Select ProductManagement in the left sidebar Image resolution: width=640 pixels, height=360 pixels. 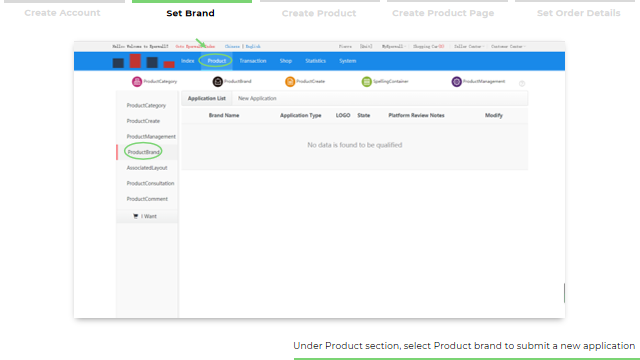point(151,136)
